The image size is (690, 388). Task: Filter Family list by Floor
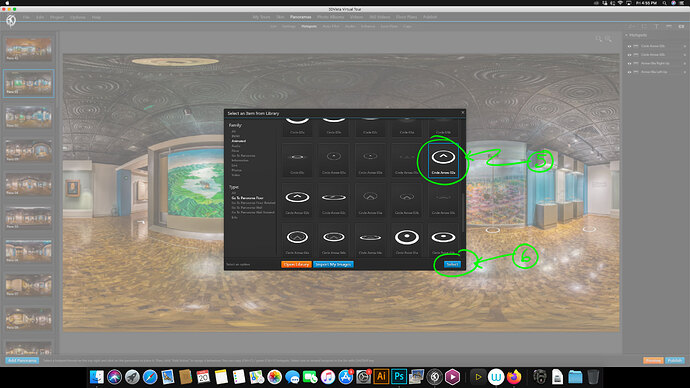[x=235, y=151]
